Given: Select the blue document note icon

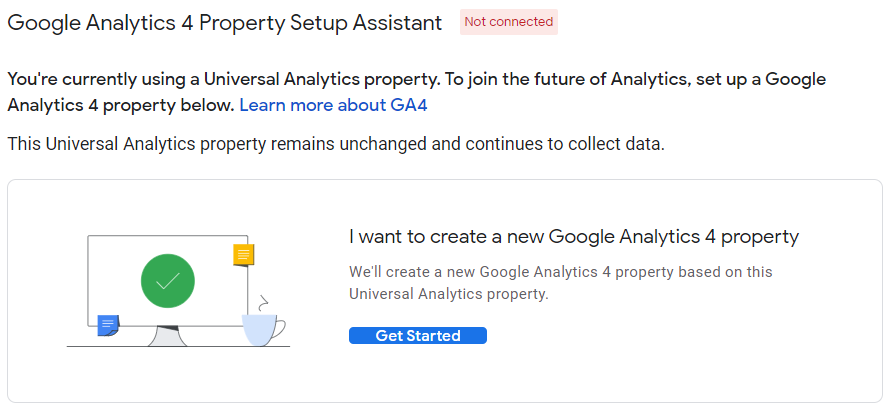Looking at the screenshot, I should click(108, 325).
